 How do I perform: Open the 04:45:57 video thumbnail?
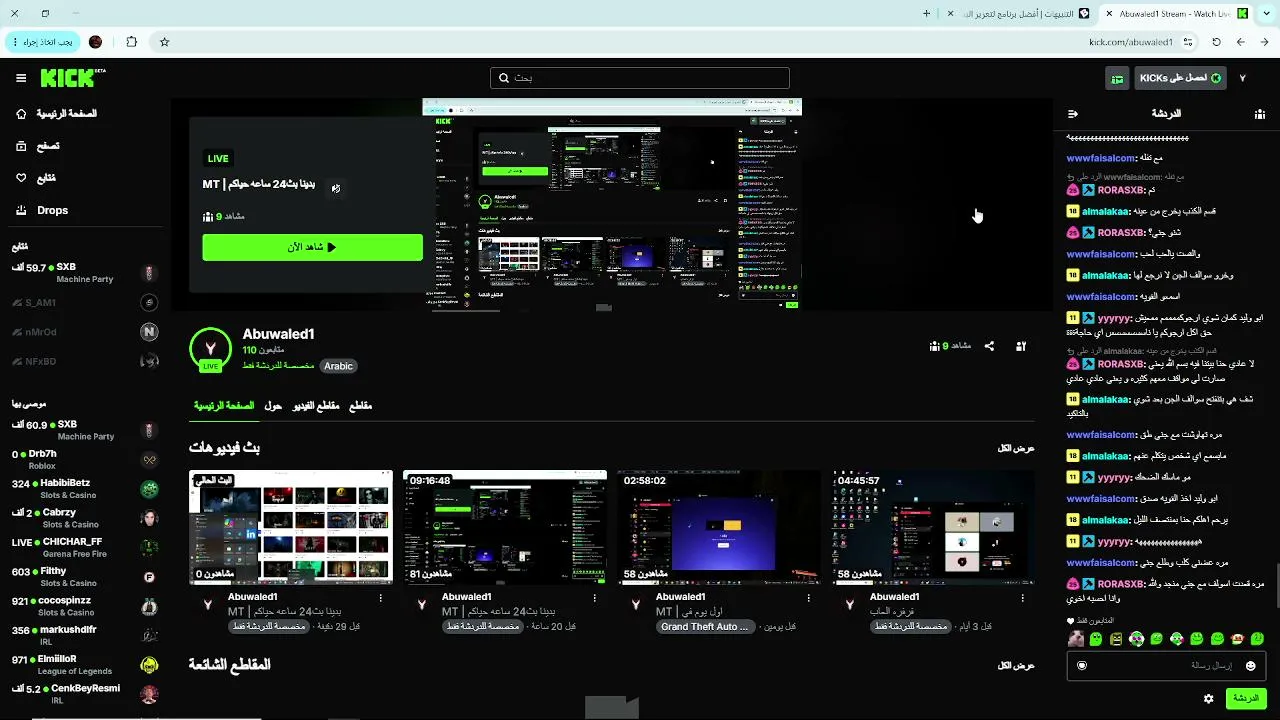coord(933,527)
